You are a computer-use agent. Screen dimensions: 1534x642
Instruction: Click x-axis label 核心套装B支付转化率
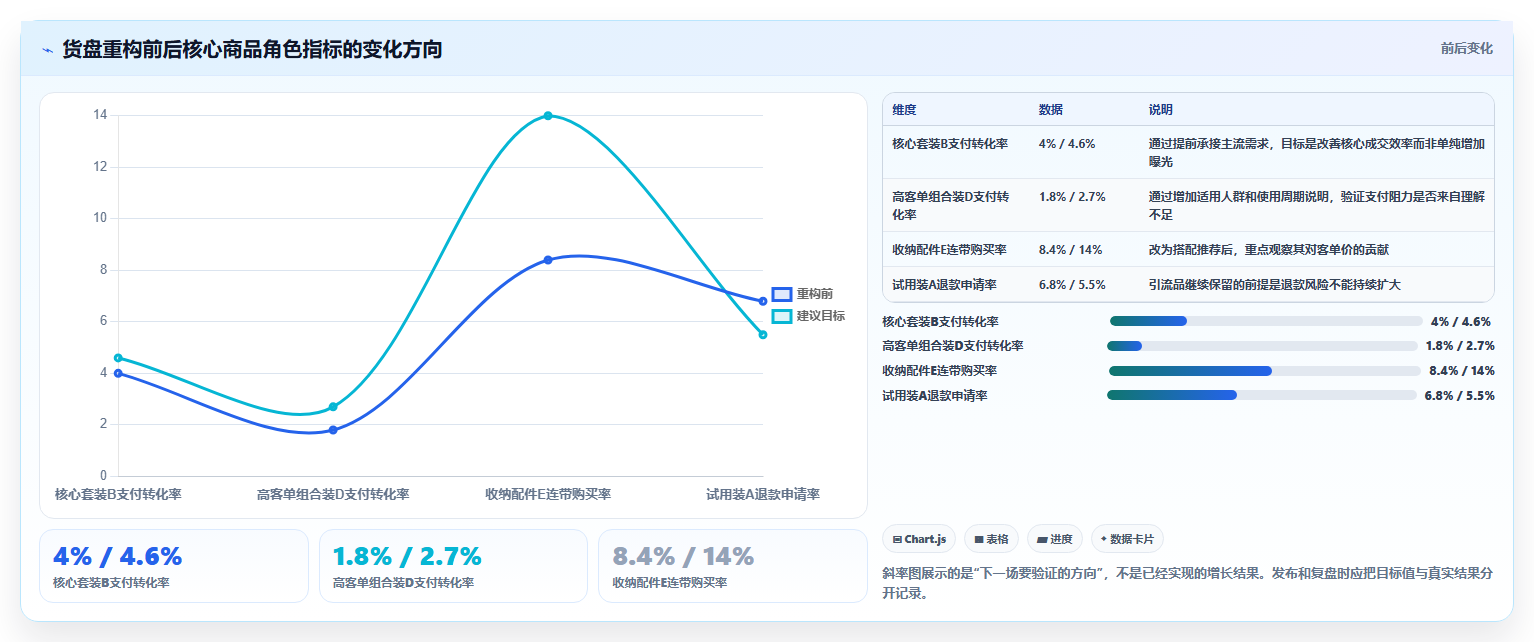[118, 494]
